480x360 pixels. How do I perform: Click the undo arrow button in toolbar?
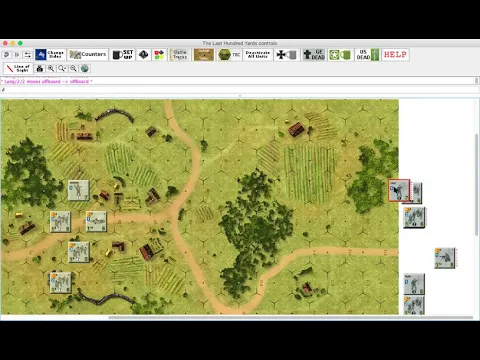pos(6,55)
